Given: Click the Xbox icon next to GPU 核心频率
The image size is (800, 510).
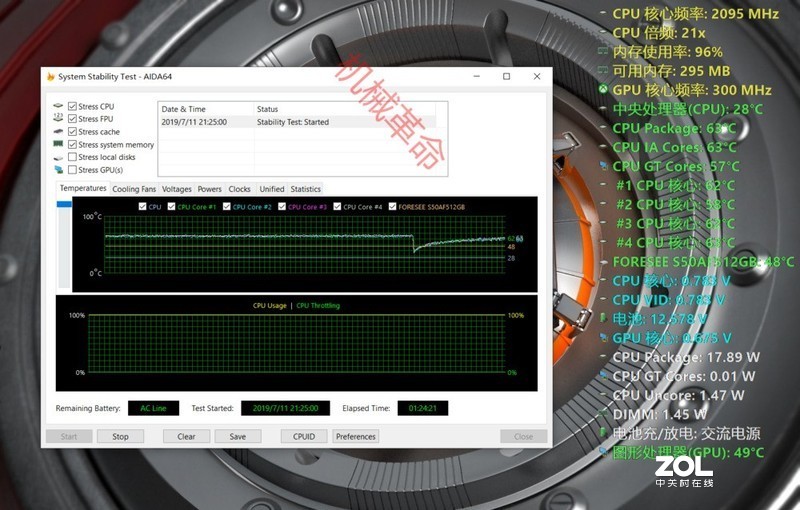Looking at the screenshot, I should click(603, 90).
